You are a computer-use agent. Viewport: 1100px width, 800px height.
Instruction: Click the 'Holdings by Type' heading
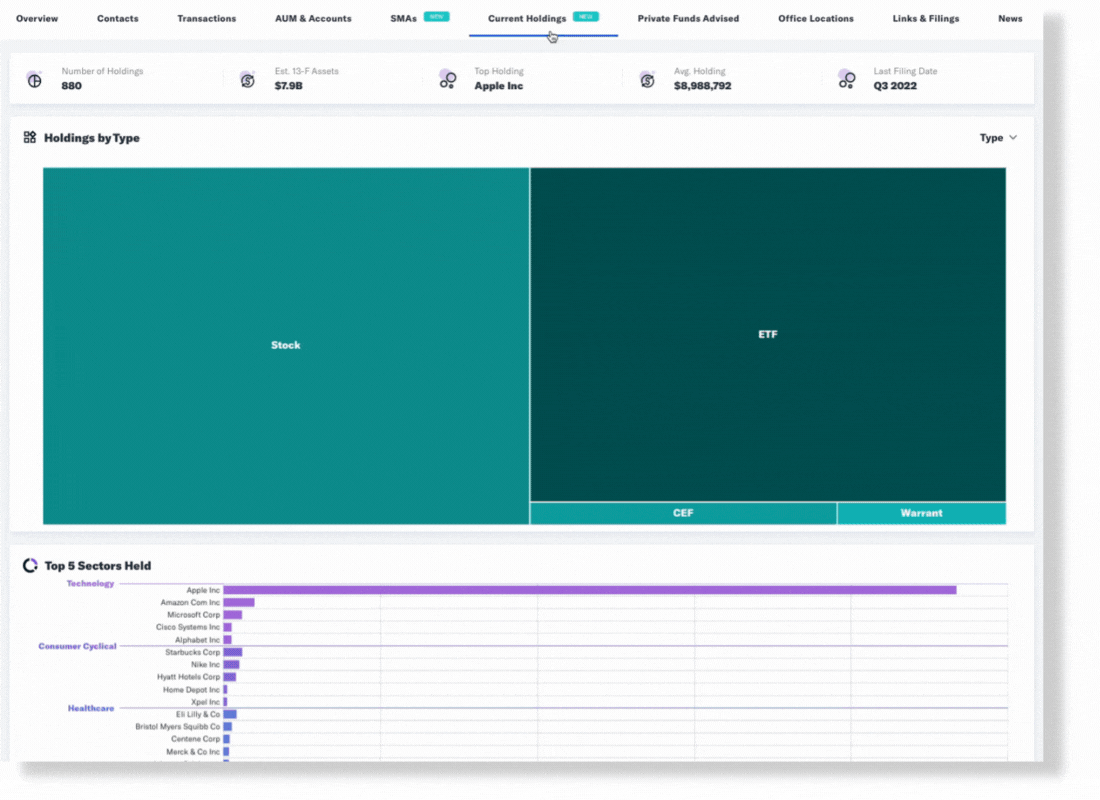coord(92,138)
